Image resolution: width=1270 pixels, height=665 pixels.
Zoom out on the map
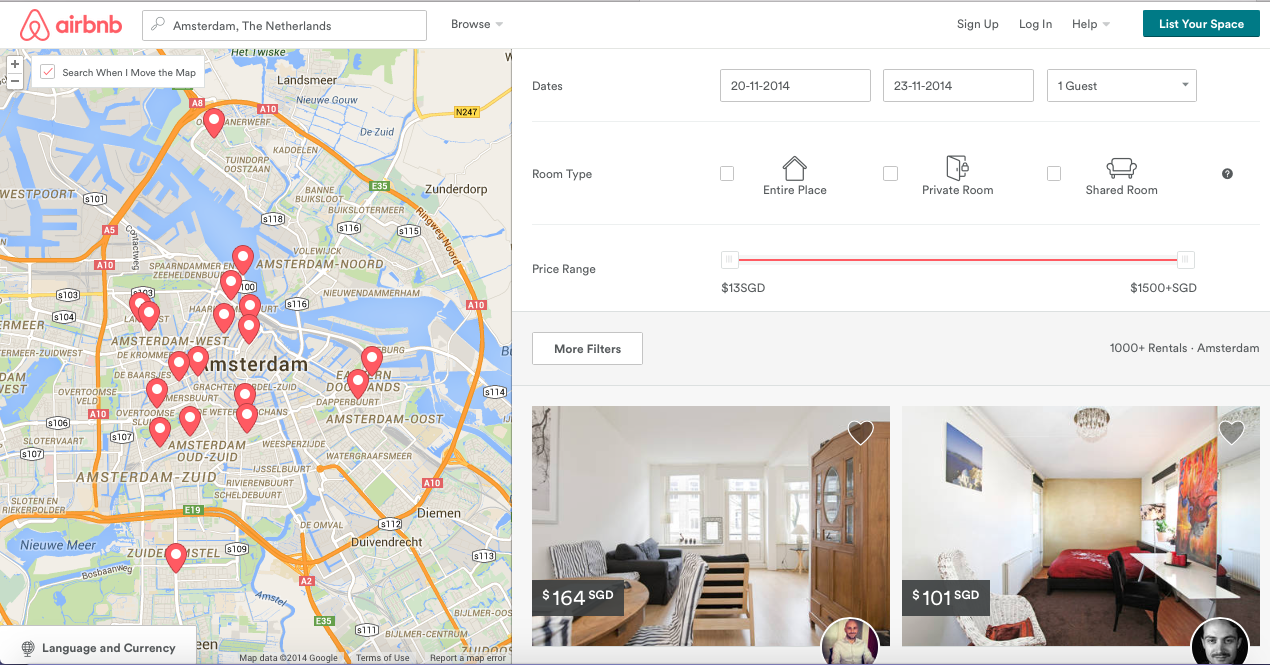coord(15,81)
